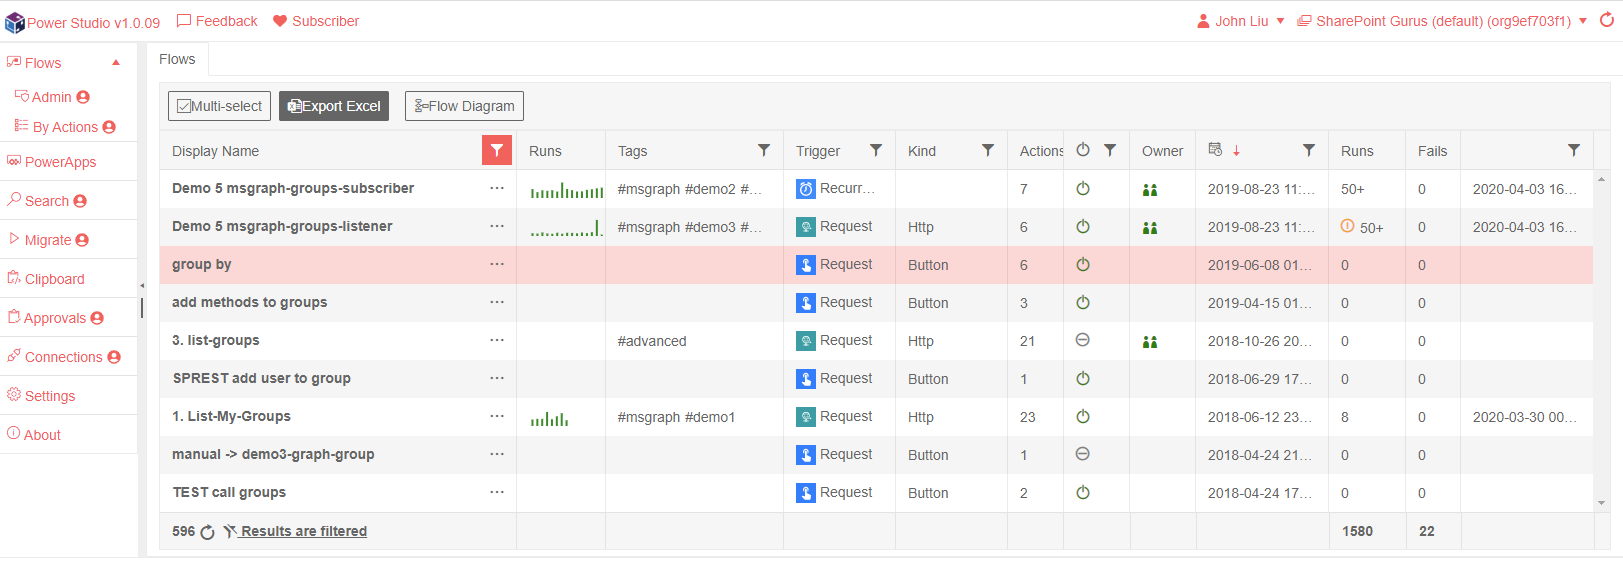1623x562 pixels.
Task: Click owner icon for 3. list-groups row
Action: [1150, 341]
